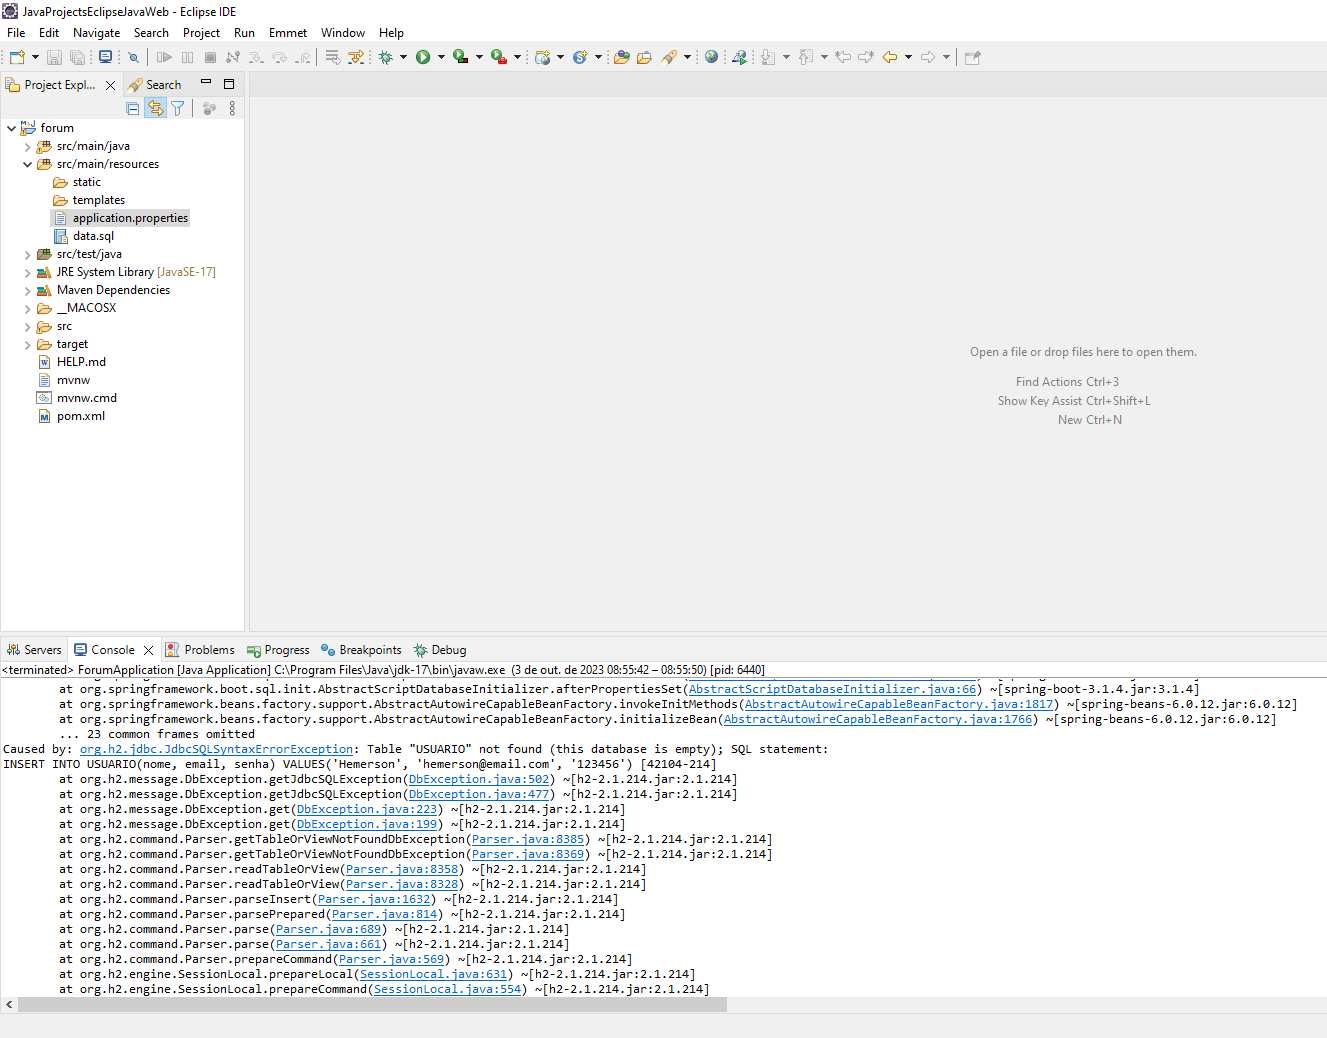1327x1038 pixels.
Task: Switch to the Search view tab
Action: click(x=155, y=85)
